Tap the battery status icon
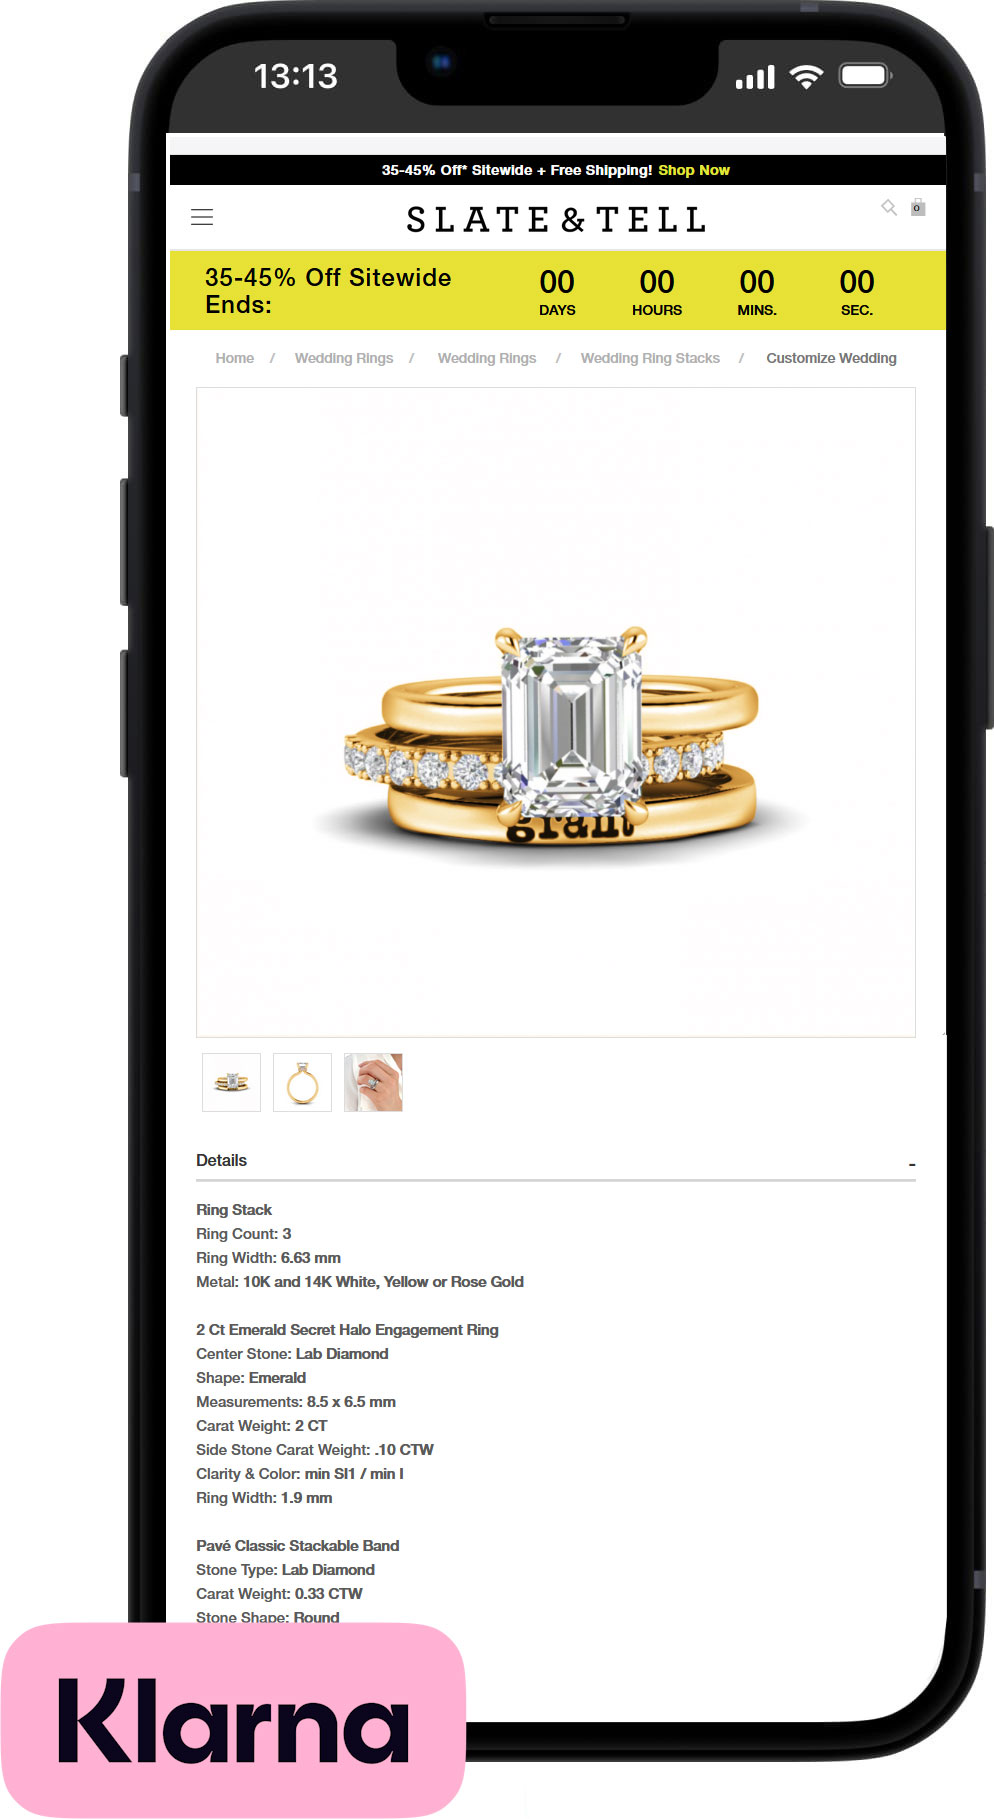994x1819 pixels. click(x=865, y=76)
